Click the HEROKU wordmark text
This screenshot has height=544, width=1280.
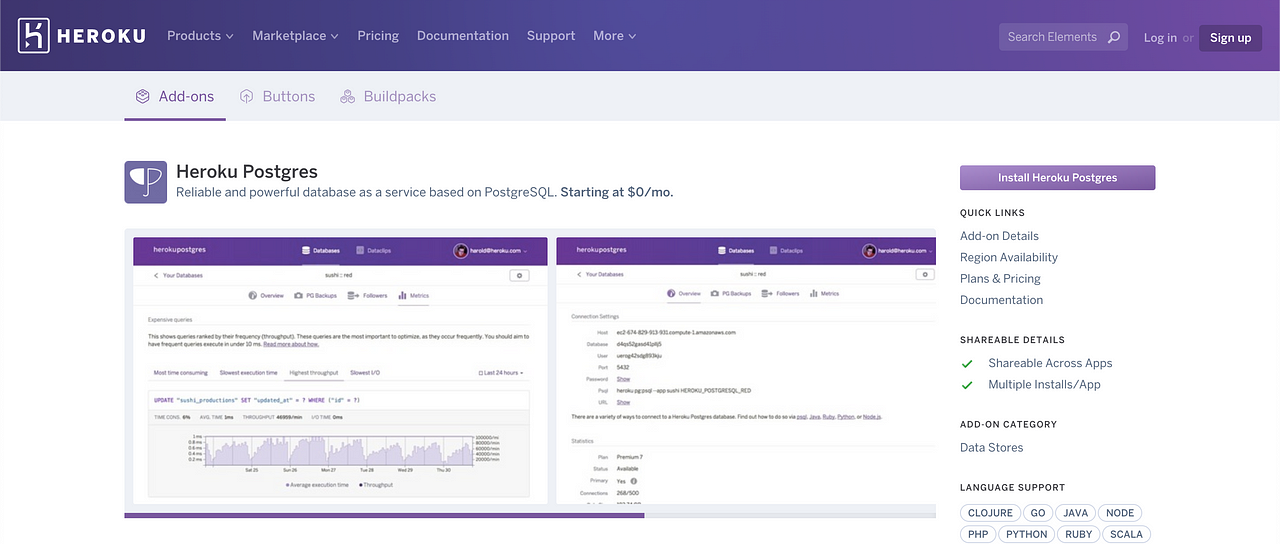(x=102, y=36)
